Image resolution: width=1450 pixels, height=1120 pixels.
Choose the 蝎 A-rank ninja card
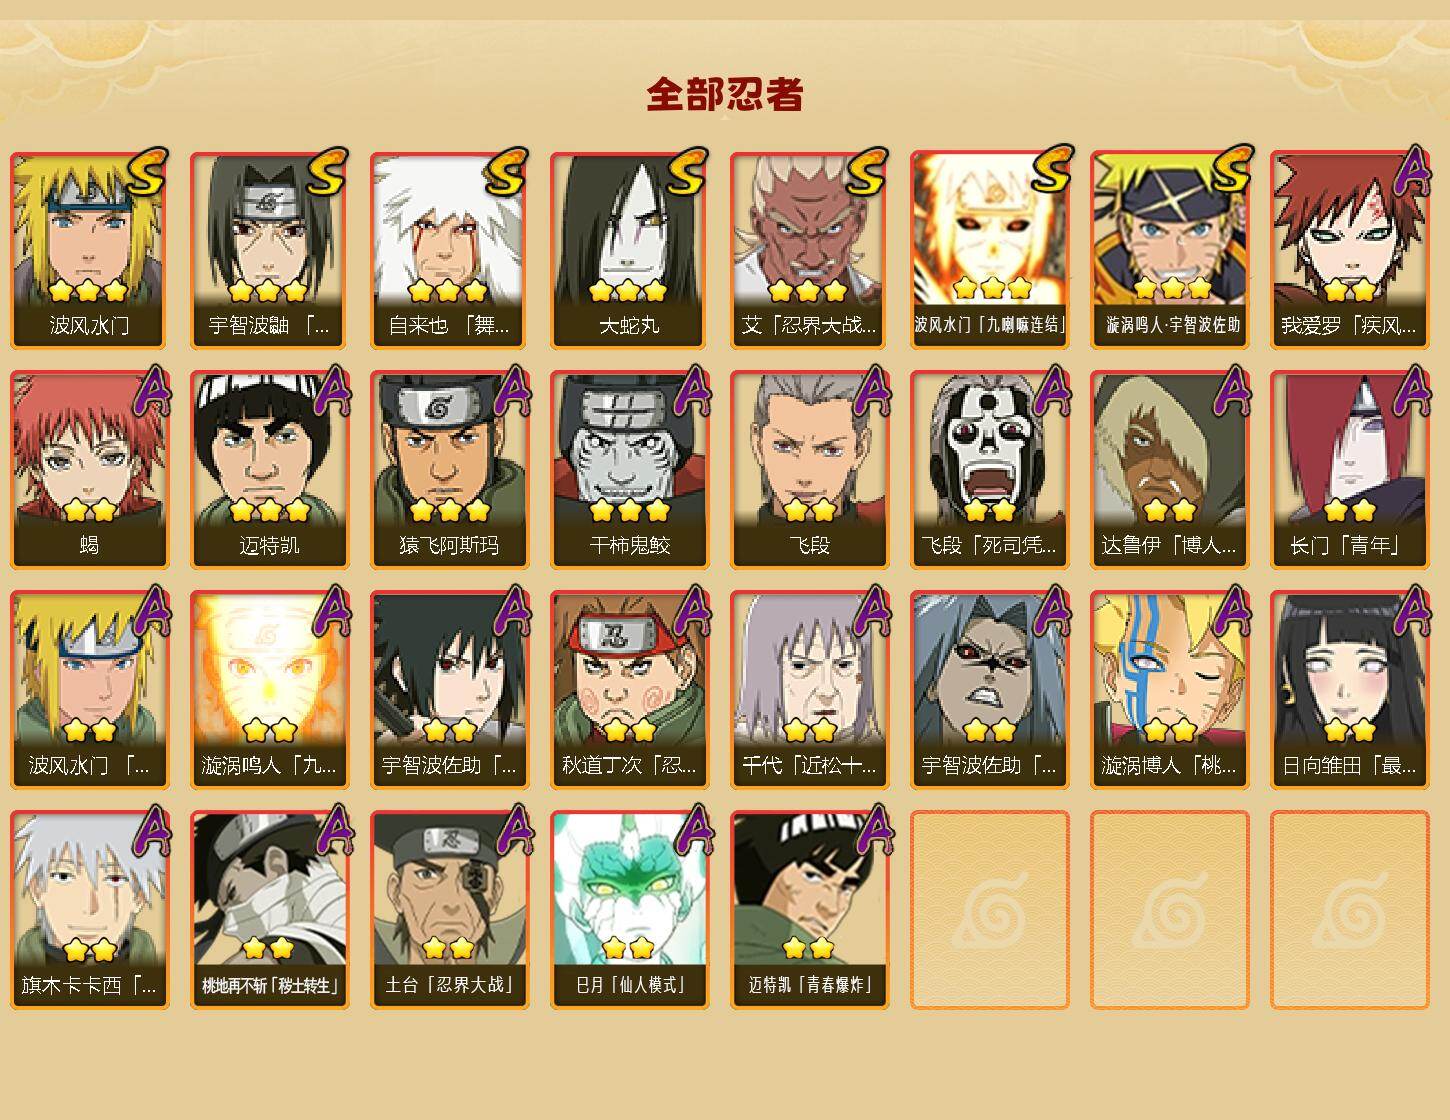(x=89, y=470)
